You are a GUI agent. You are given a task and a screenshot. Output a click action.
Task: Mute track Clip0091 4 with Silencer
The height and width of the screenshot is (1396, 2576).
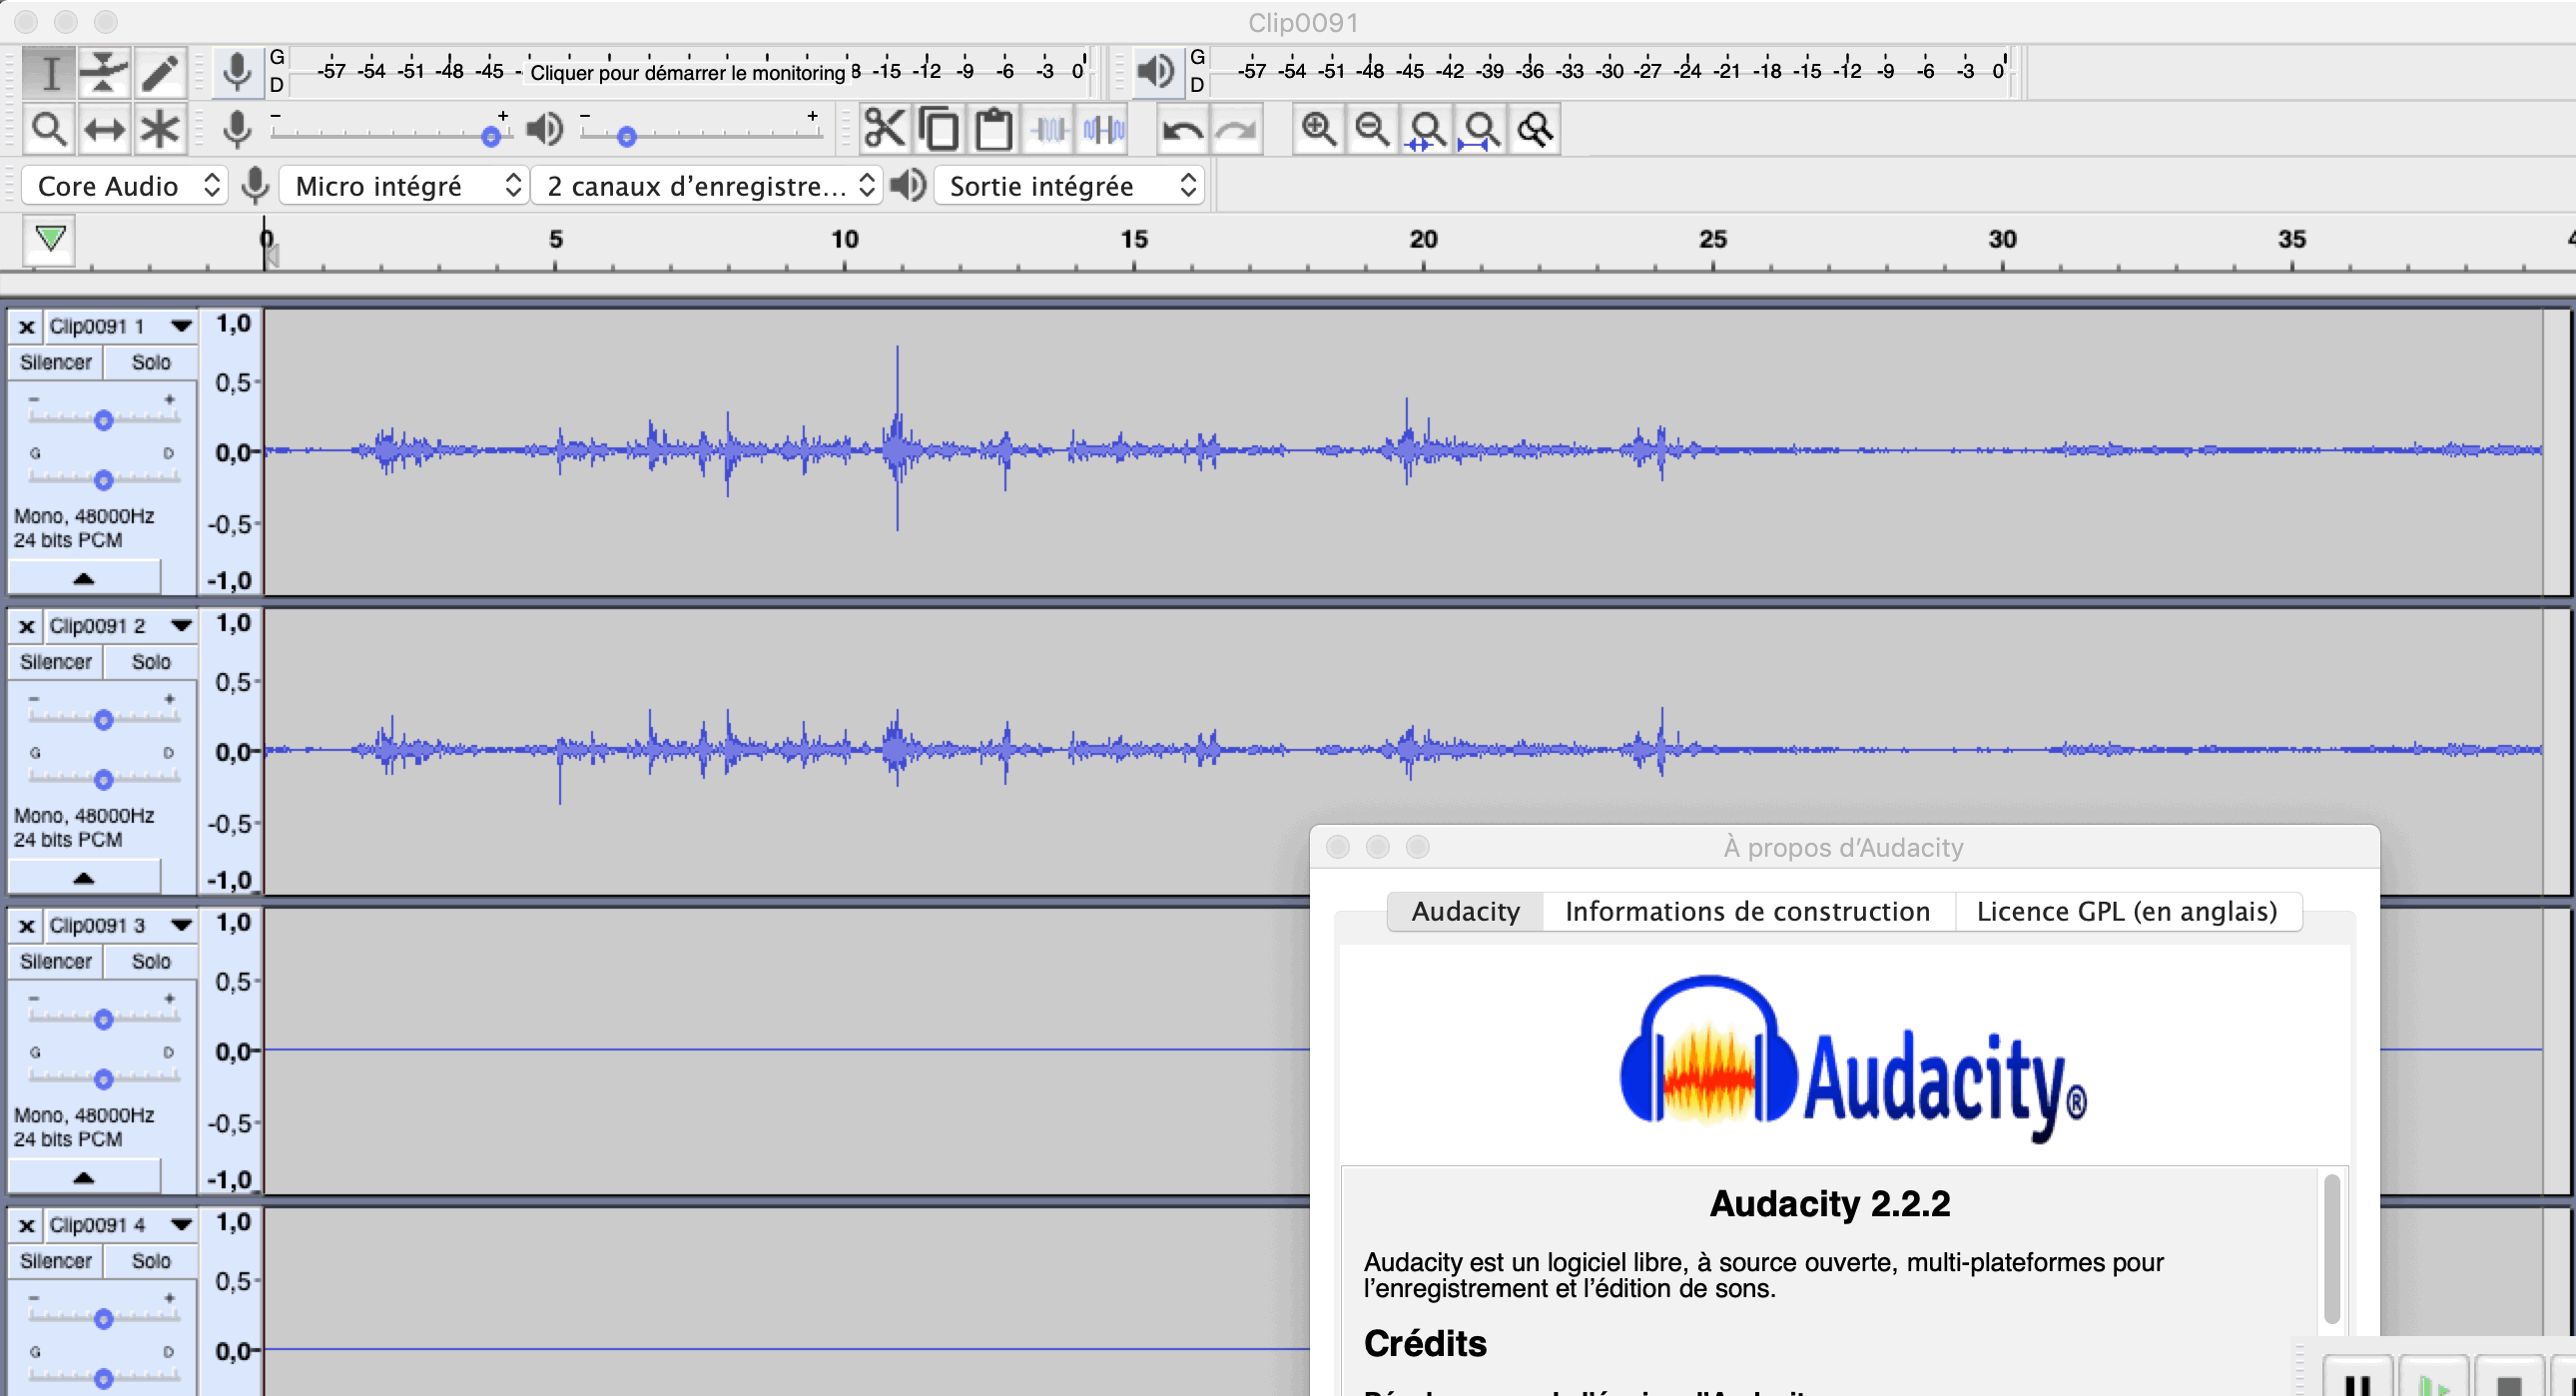click(x=56, y=1261)
